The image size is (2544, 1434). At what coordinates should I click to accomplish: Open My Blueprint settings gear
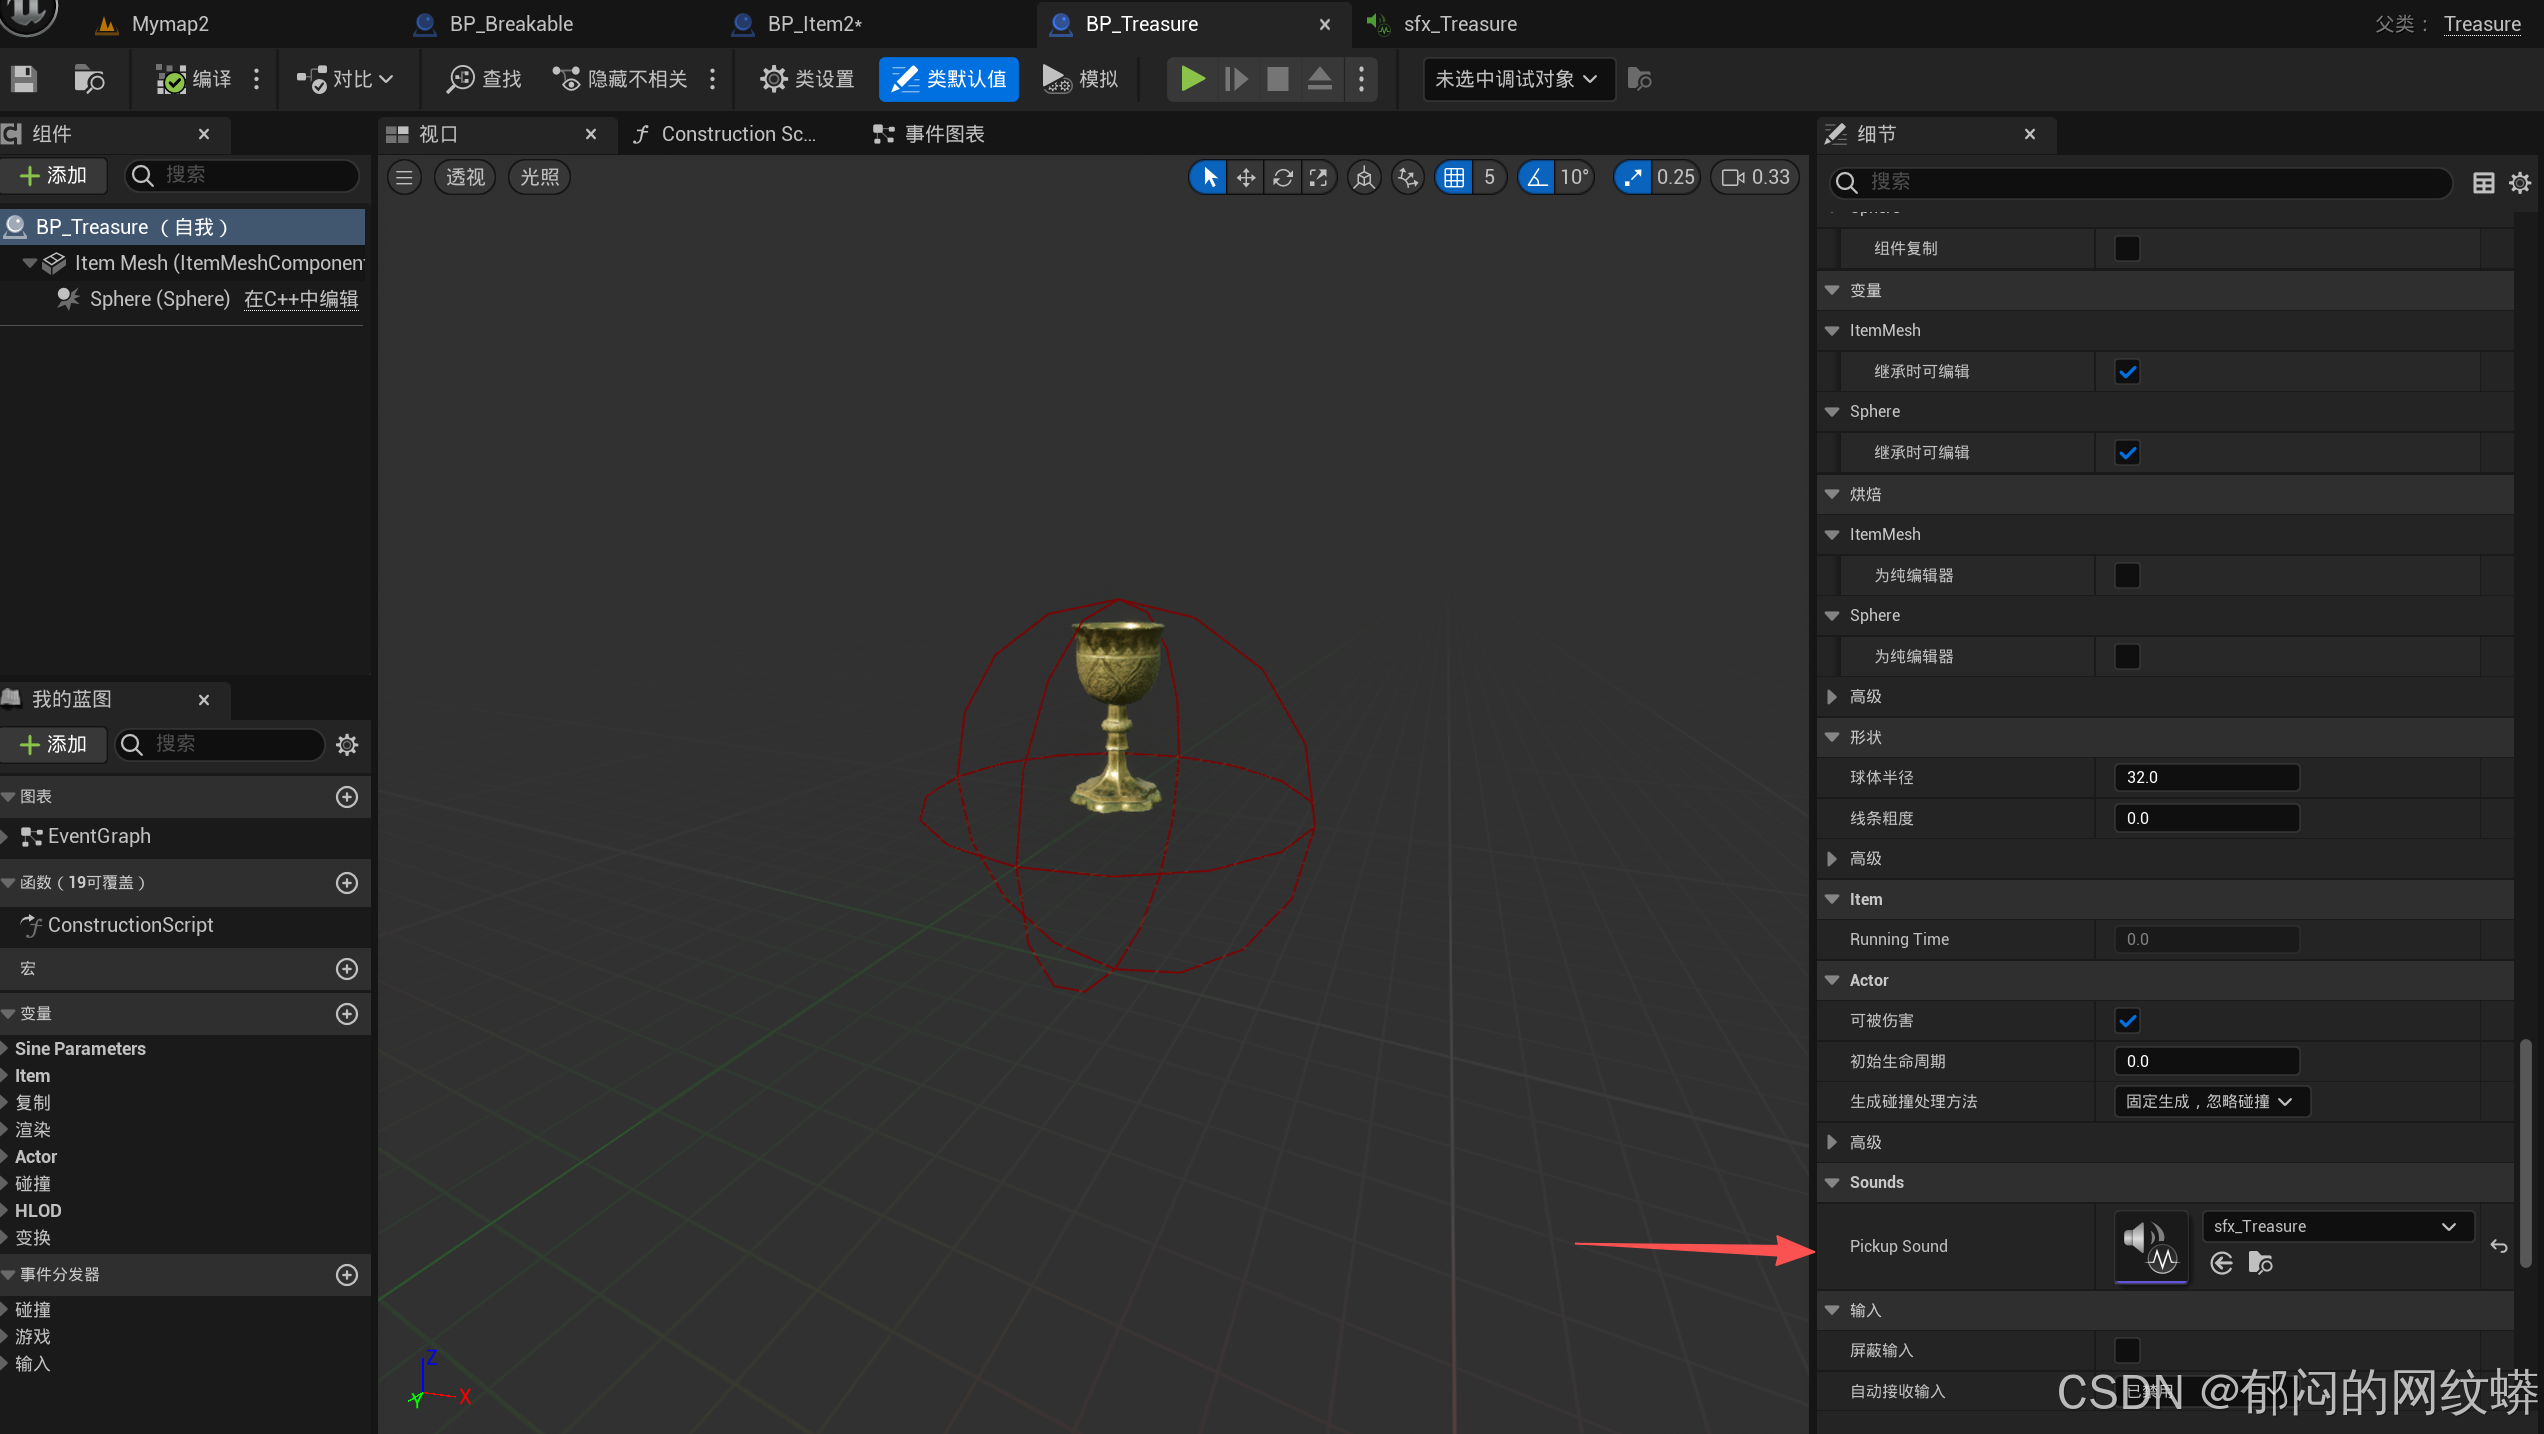pos(347,744)
